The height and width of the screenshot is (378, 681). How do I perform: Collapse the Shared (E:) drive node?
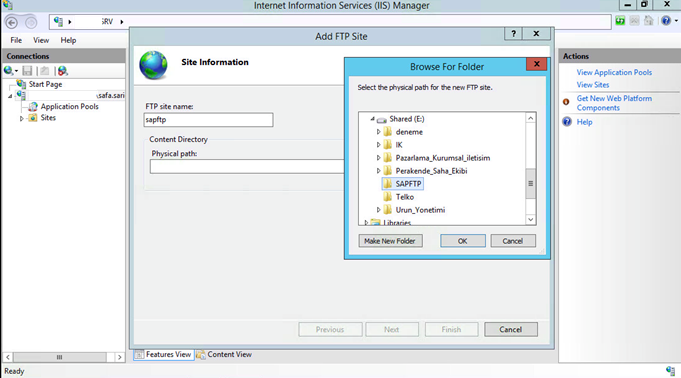[372, 119]
